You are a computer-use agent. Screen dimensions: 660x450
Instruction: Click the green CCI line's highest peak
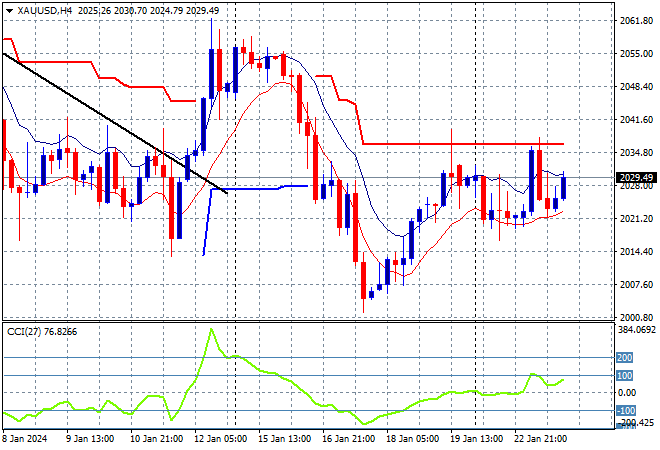tap(211, 329)
